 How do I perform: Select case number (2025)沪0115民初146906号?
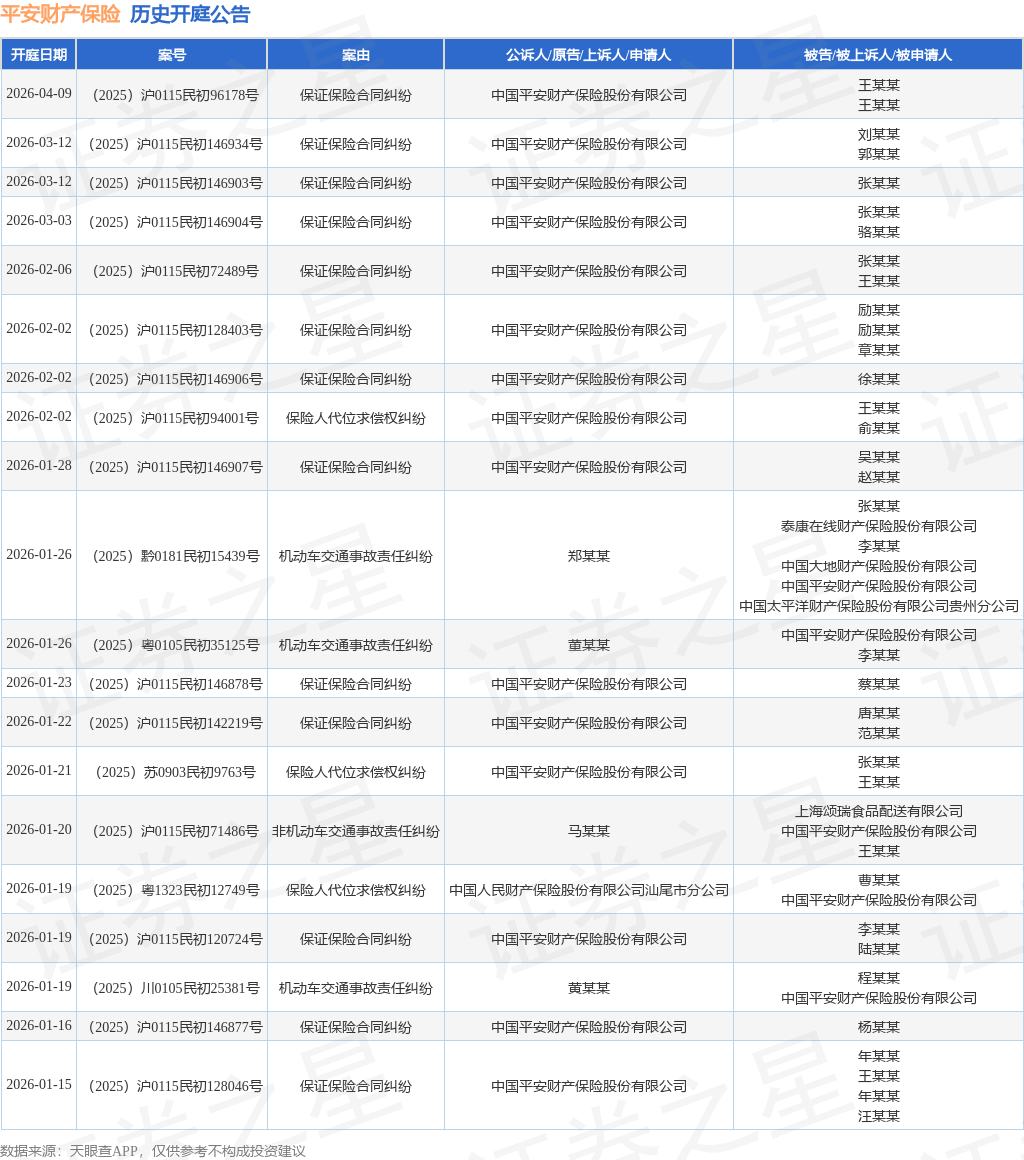[x=175, y=379]
